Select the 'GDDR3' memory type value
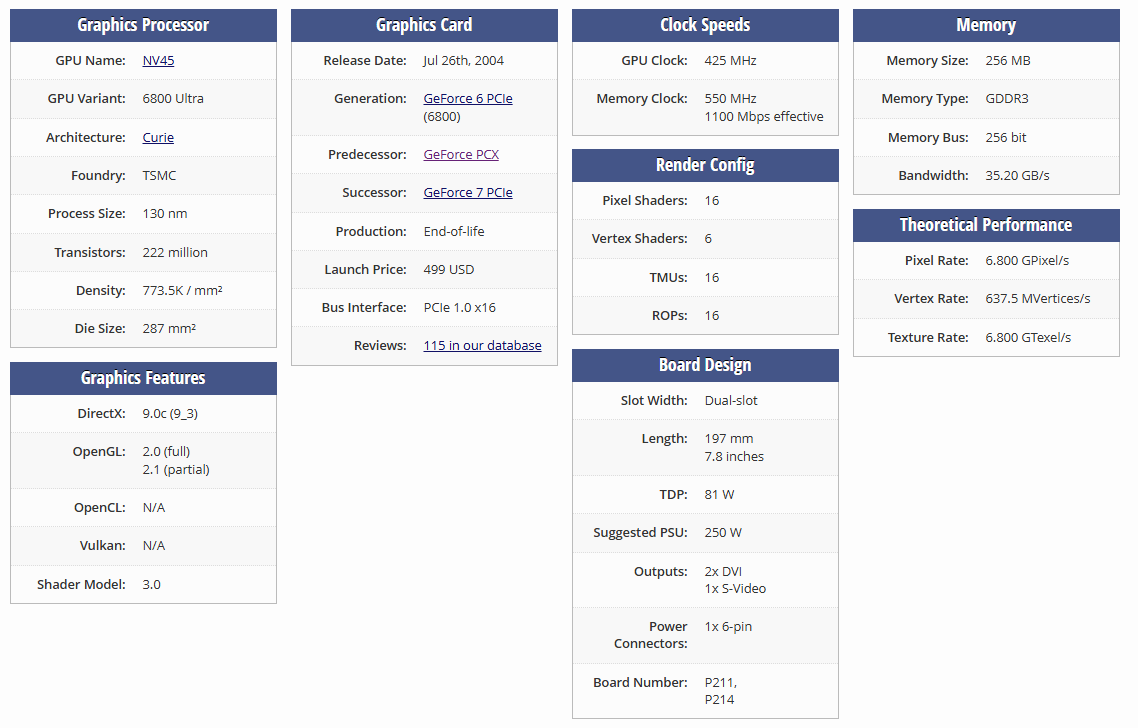Image resolution: width=1138 pixels, height=728 pixels. pyautogui.click(x=1007, y=99)
